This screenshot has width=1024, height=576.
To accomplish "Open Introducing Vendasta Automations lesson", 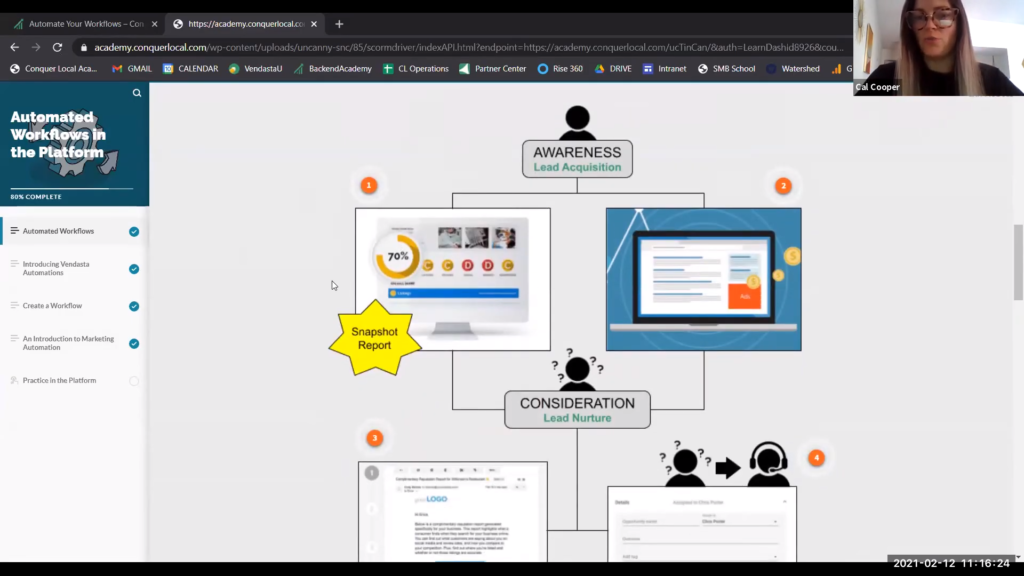I will pyautogui.click(x=56, y=268).
